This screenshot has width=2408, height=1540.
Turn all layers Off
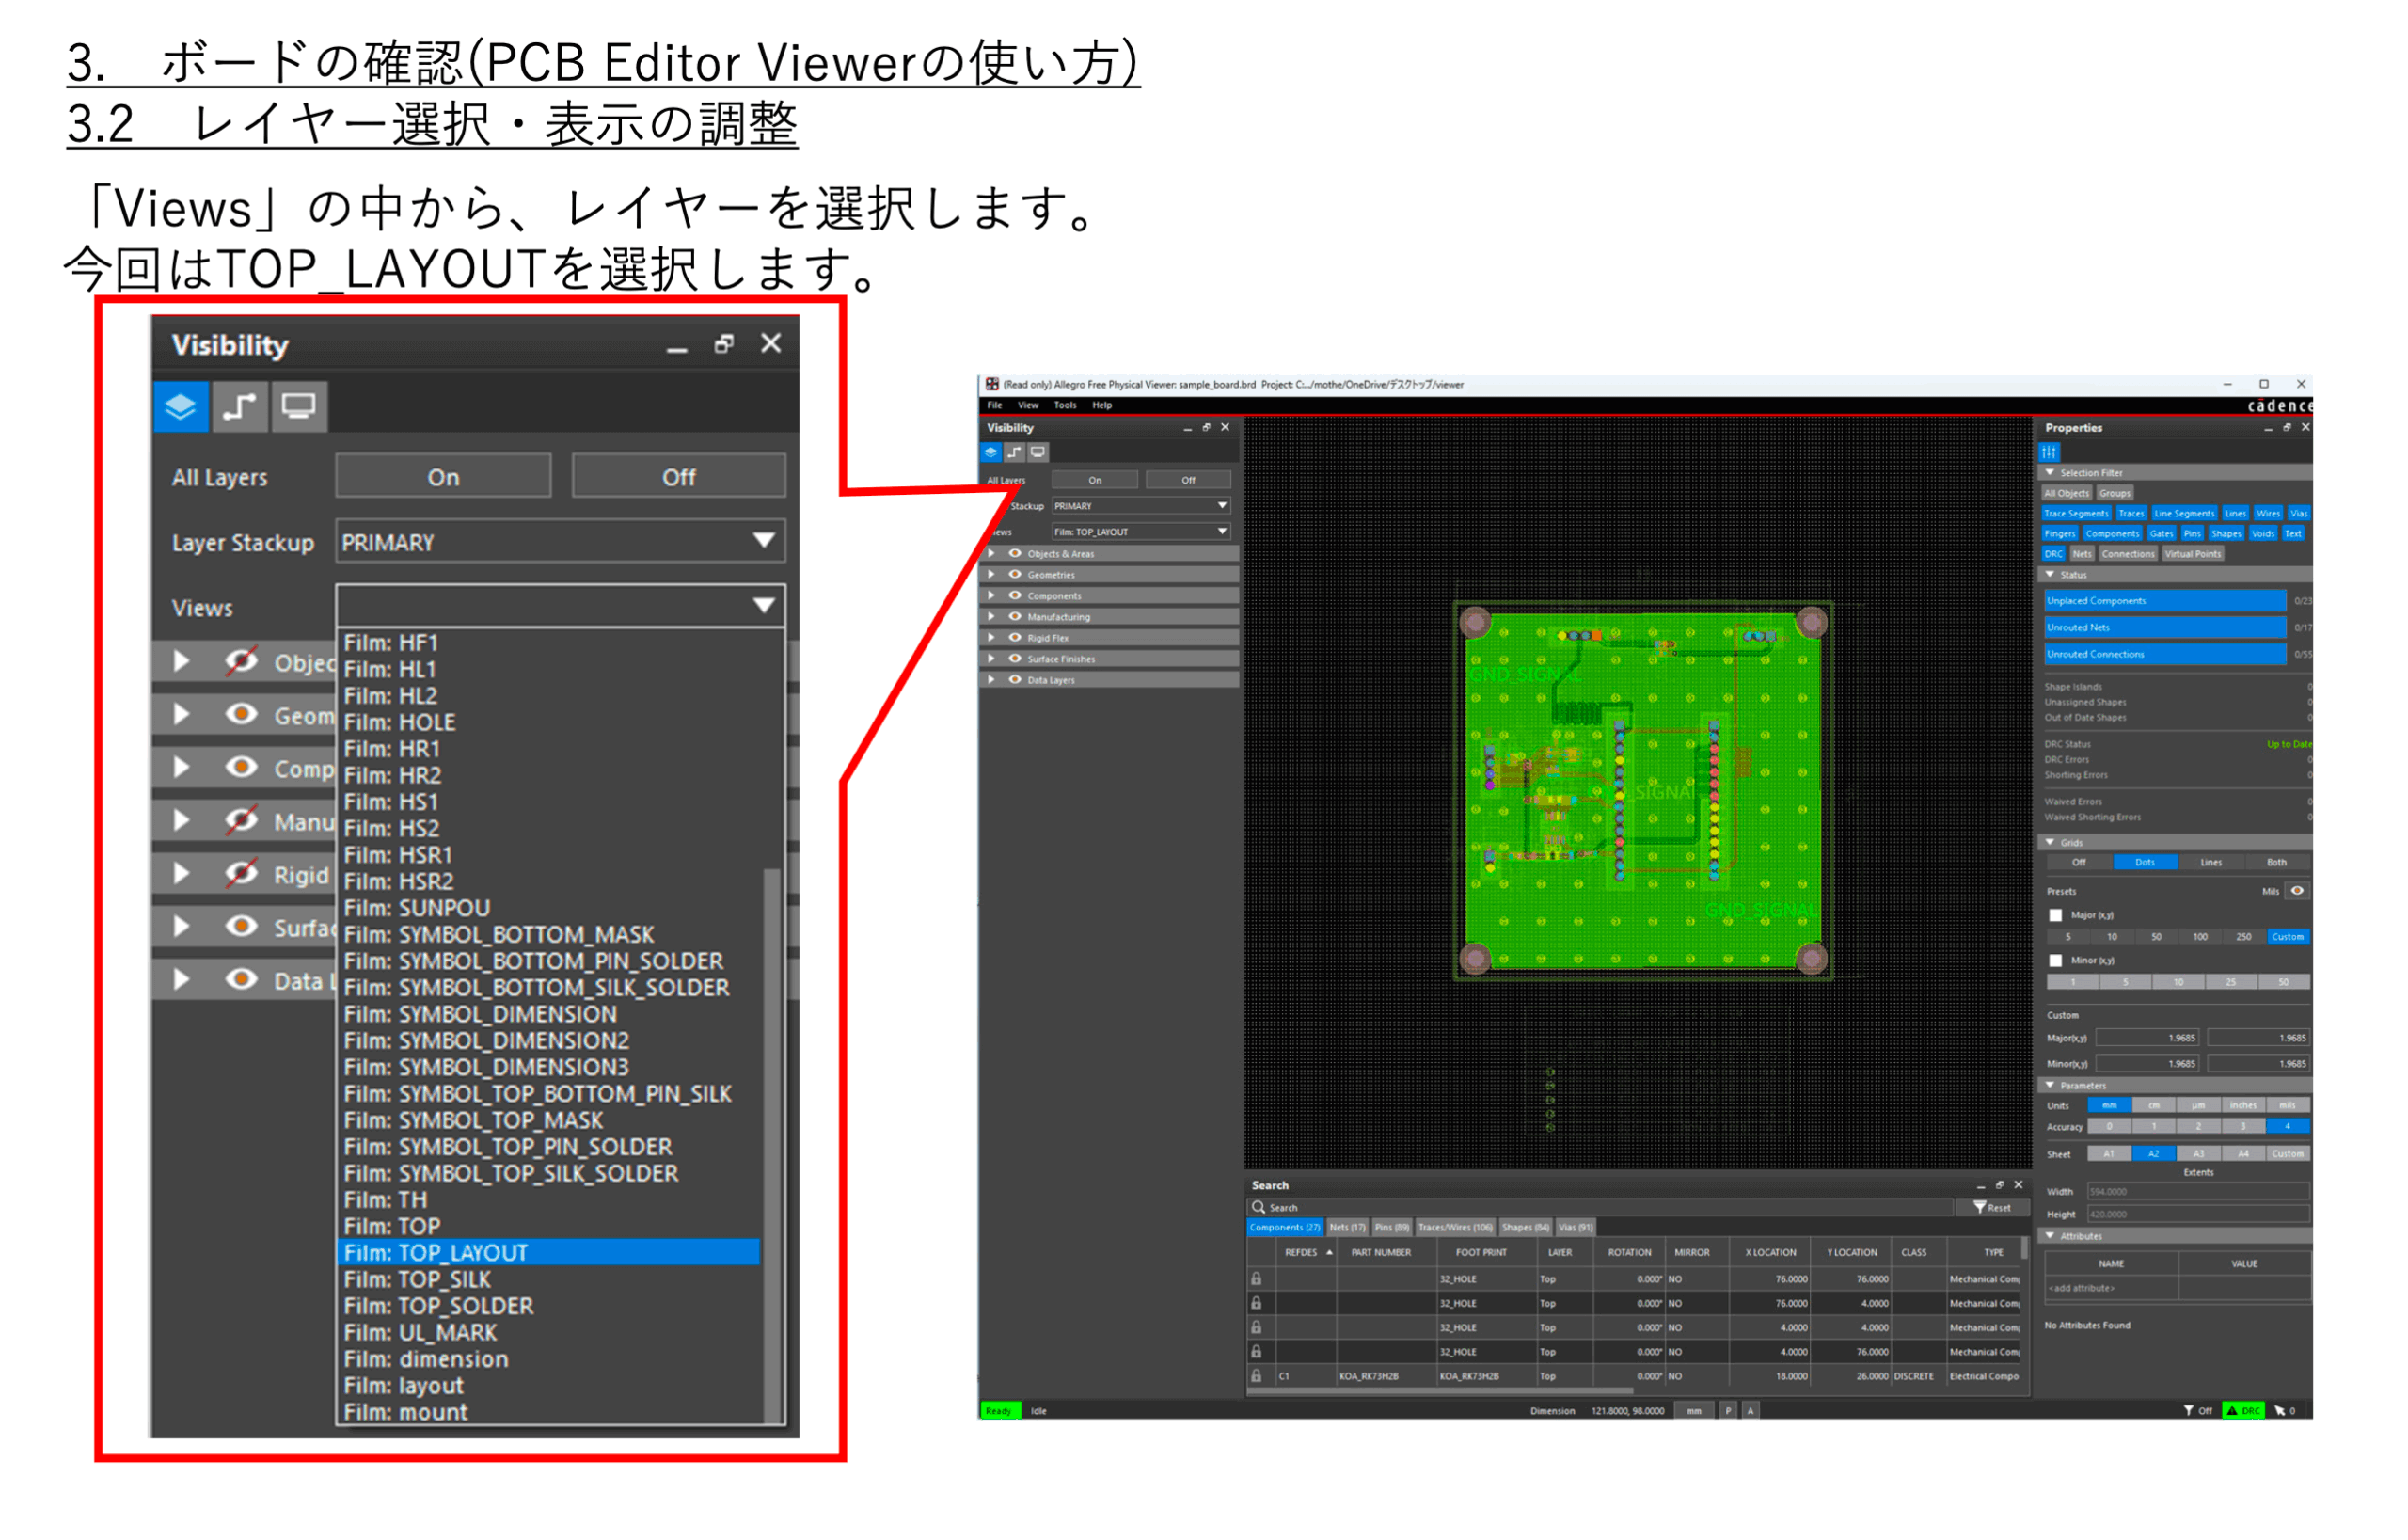pyautogui.click(x=678, y=477)
